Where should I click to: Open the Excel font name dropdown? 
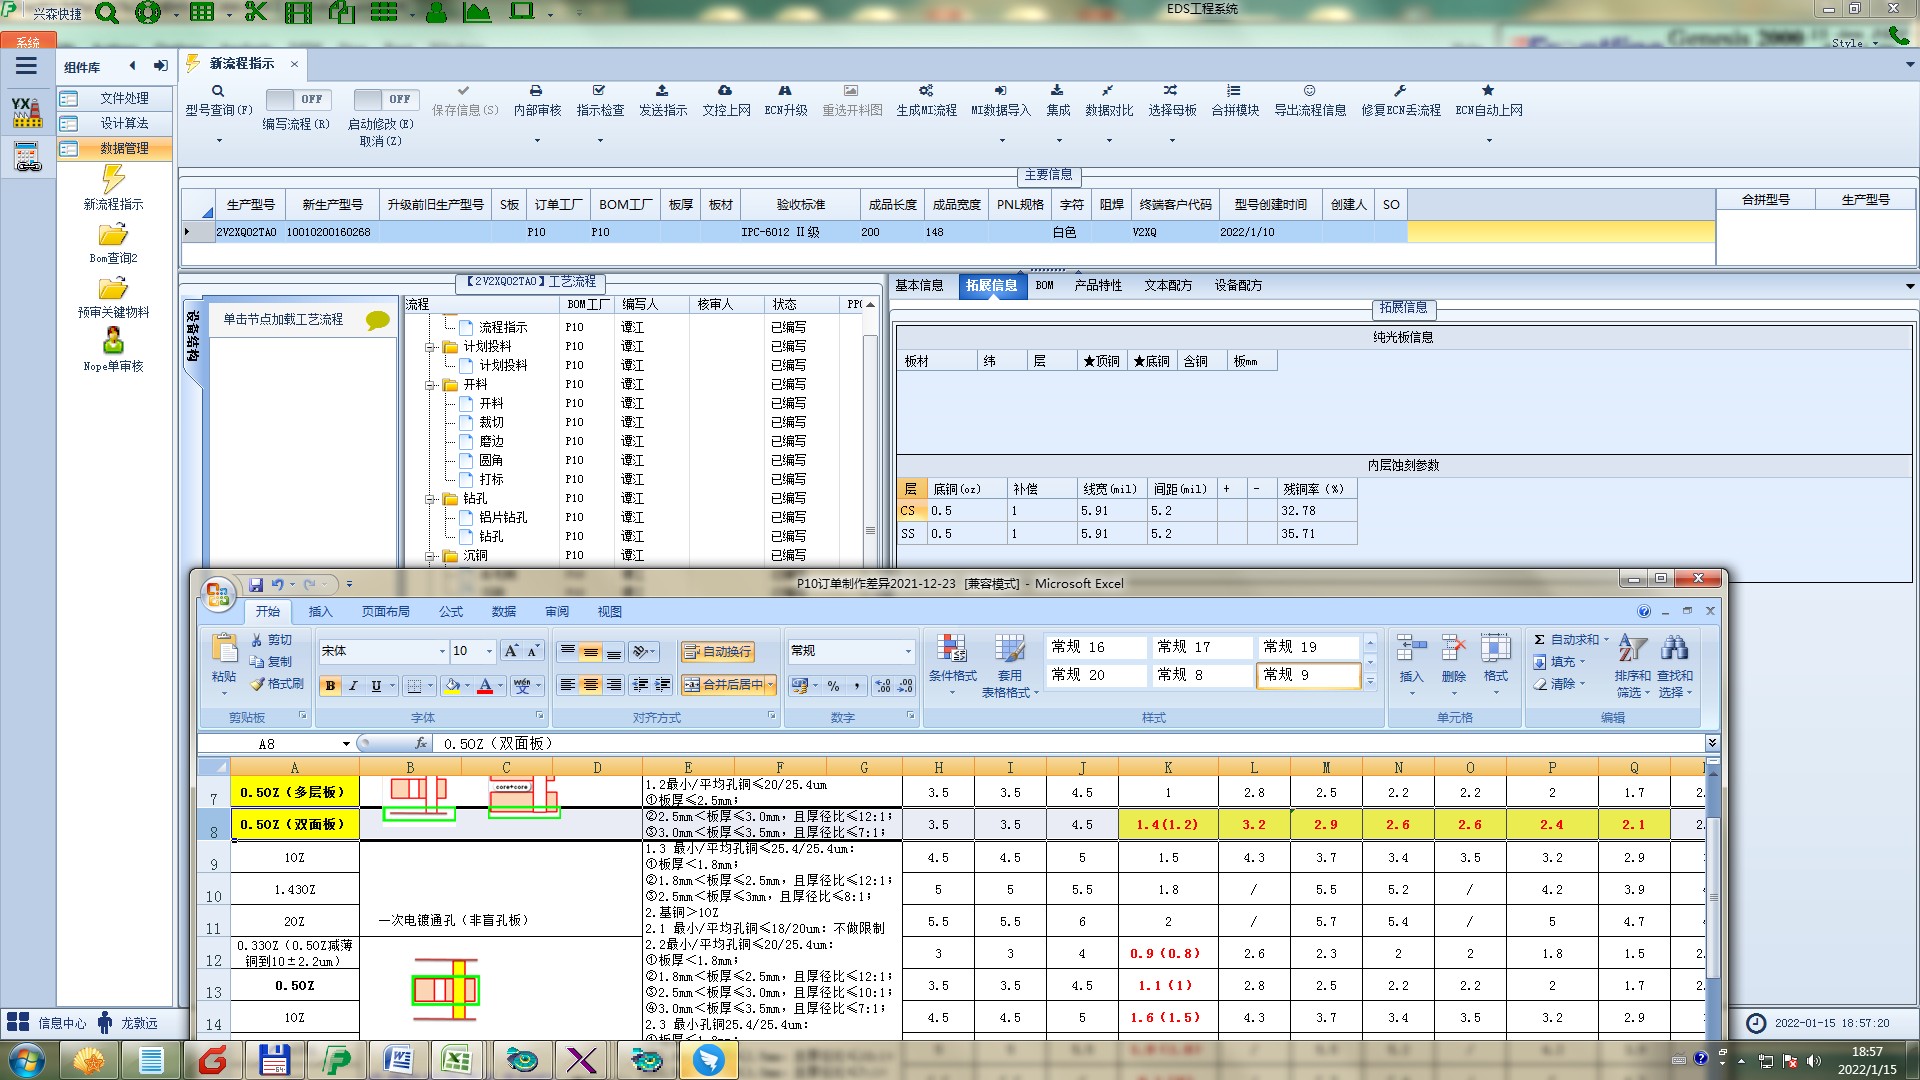tap(442, 652)
